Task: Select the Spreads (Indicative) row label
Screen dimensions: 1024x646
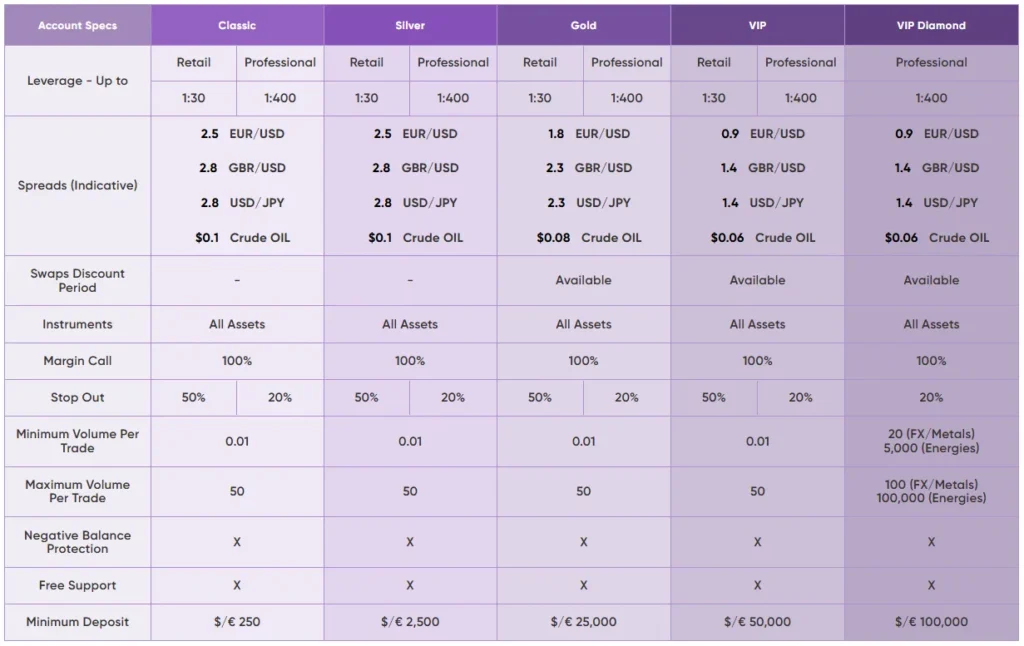Action: [78, 186]
